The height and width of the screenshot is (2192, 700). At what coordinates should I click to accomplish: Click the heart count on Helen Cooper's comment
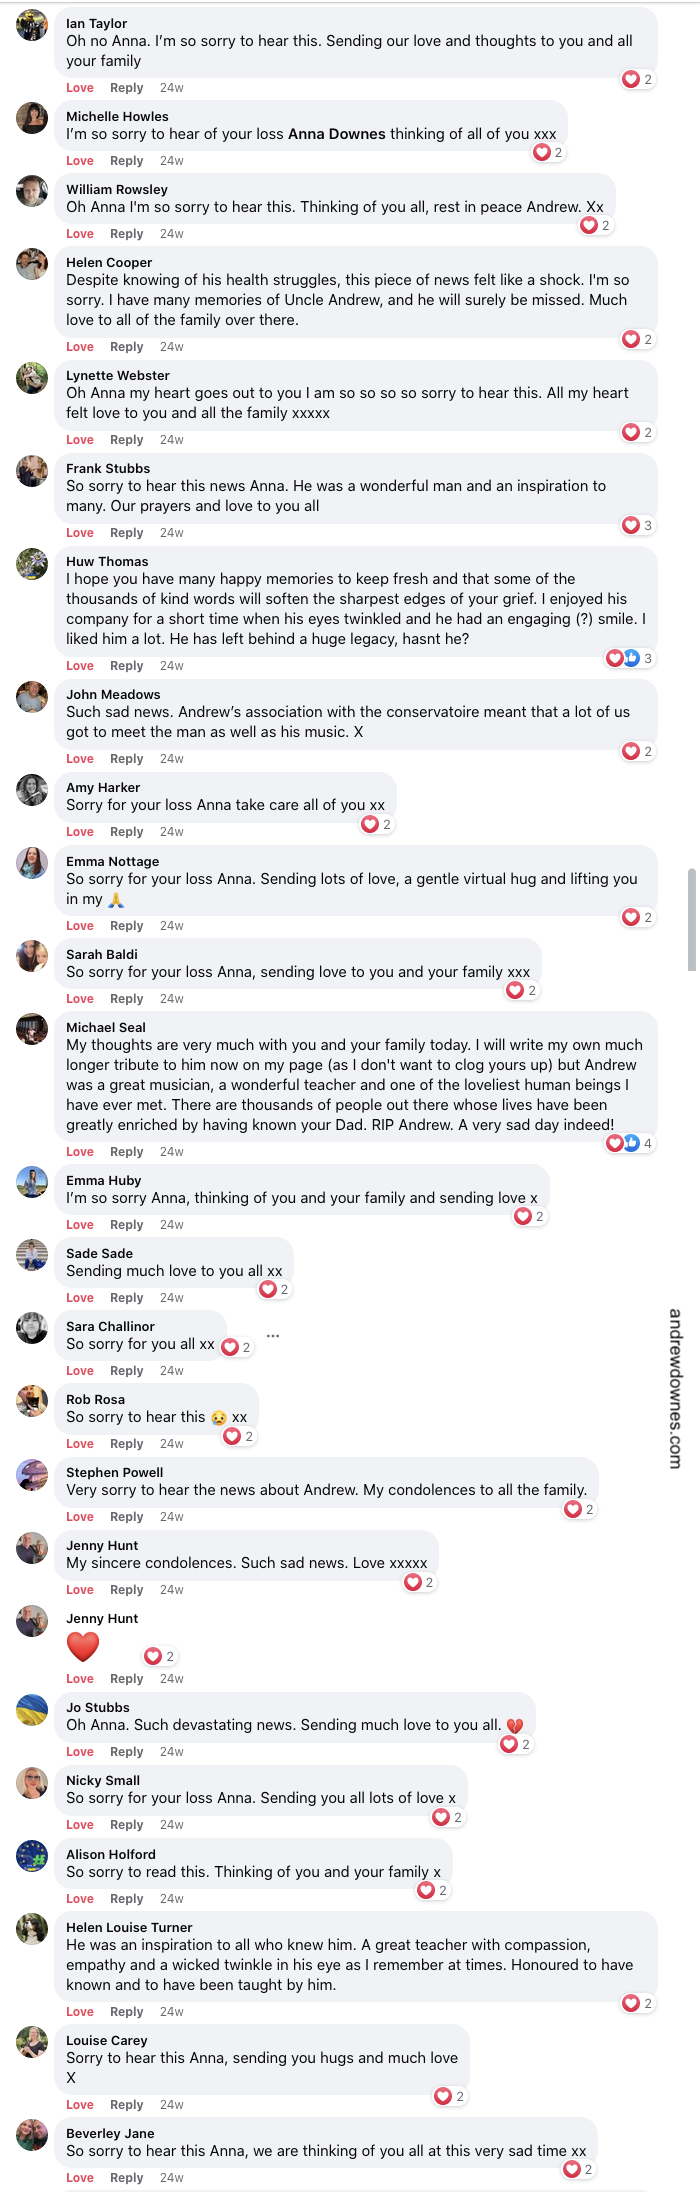pyautogui.click(x=636, y=339)
